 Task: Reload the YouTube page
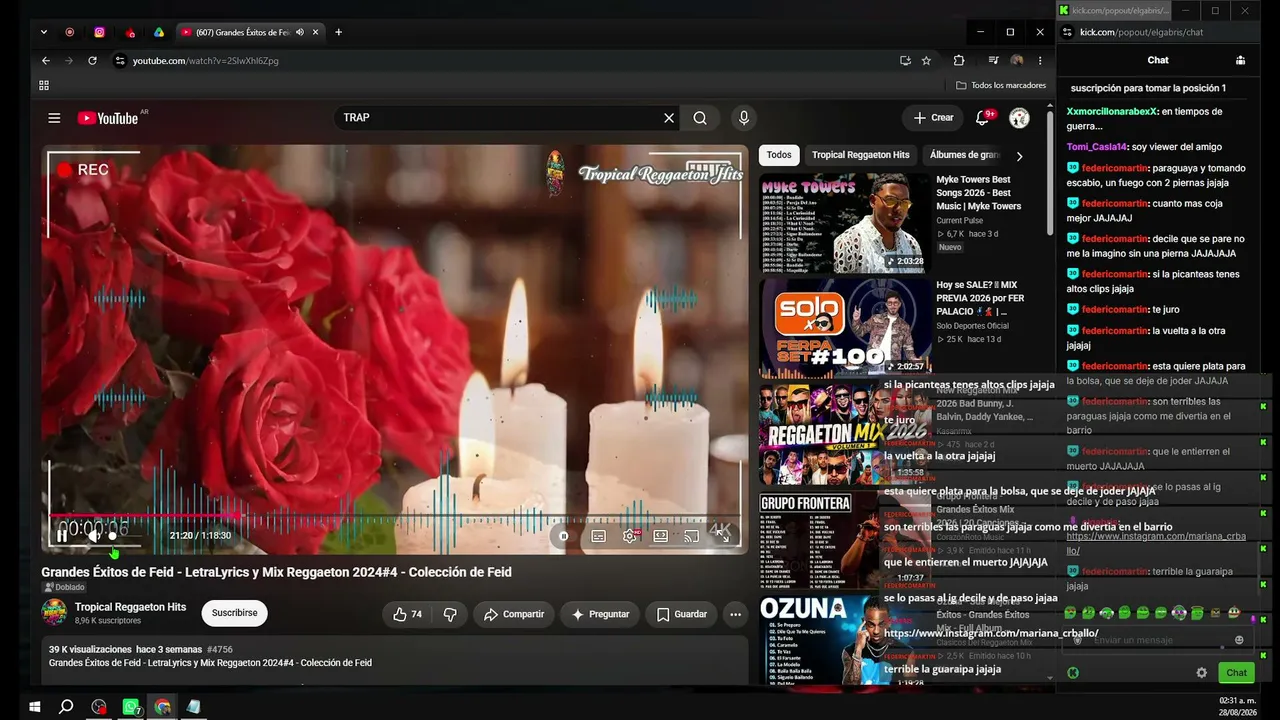92,61
